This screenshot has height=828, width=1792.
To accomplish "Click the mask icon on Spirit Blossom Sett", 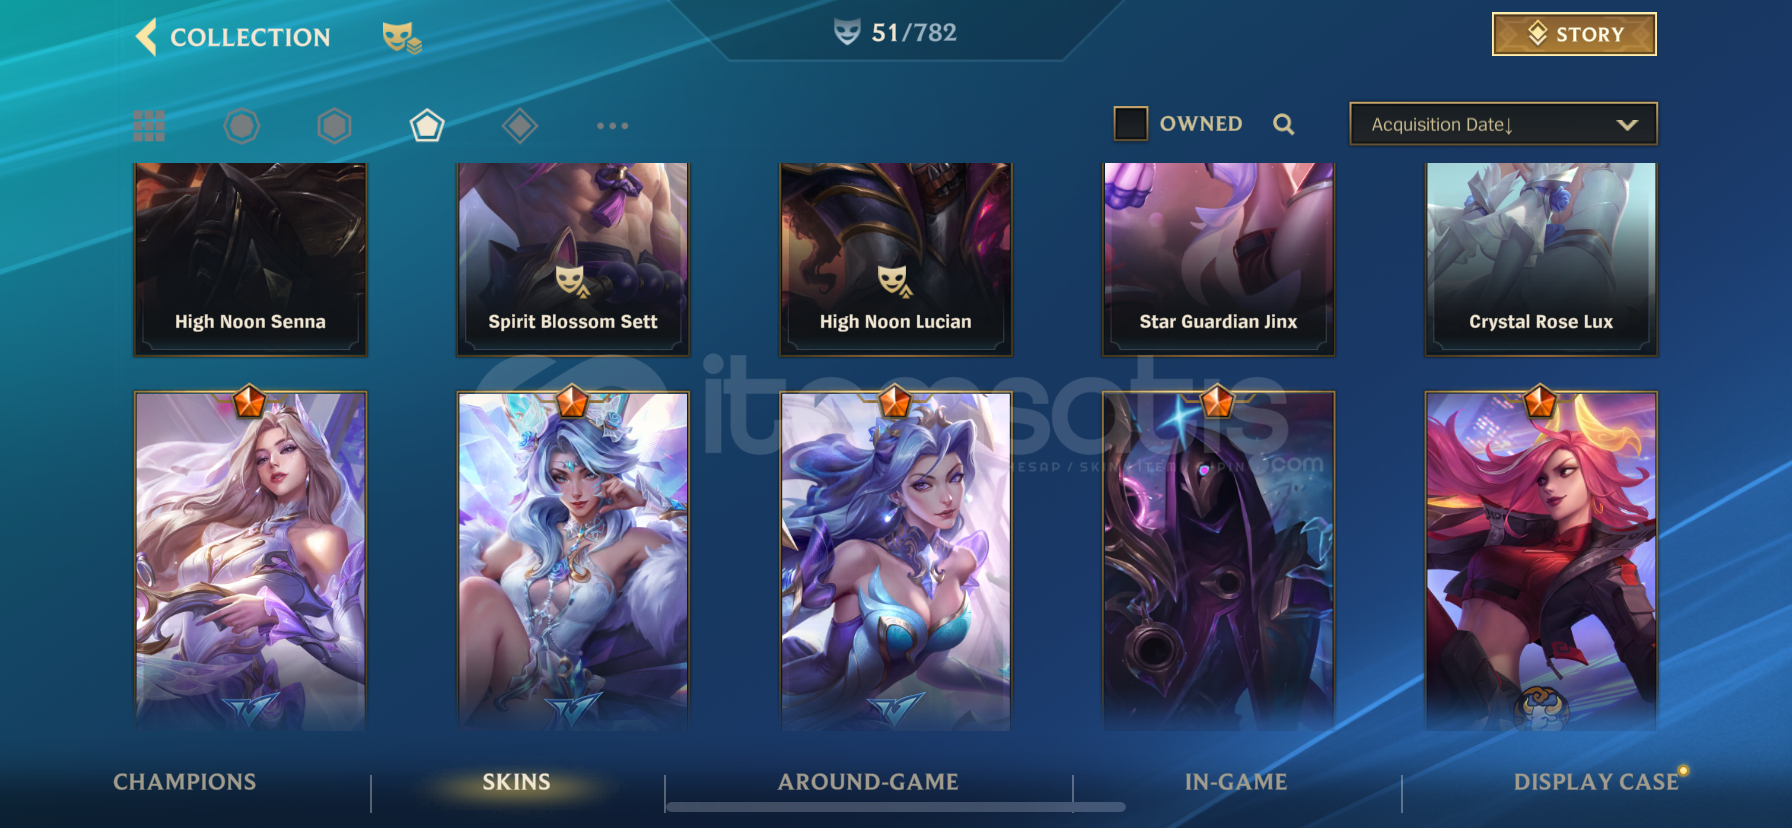I will click(x=572, y=281).
